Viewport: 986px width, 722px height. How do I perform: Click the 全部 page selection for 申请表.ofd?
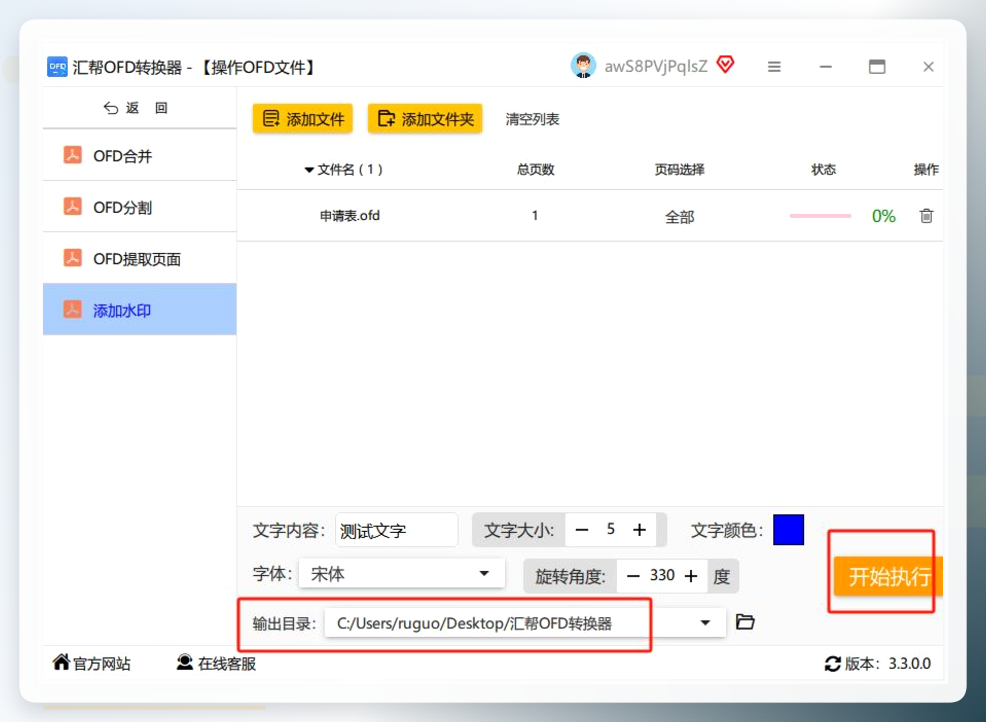[680, 217]
